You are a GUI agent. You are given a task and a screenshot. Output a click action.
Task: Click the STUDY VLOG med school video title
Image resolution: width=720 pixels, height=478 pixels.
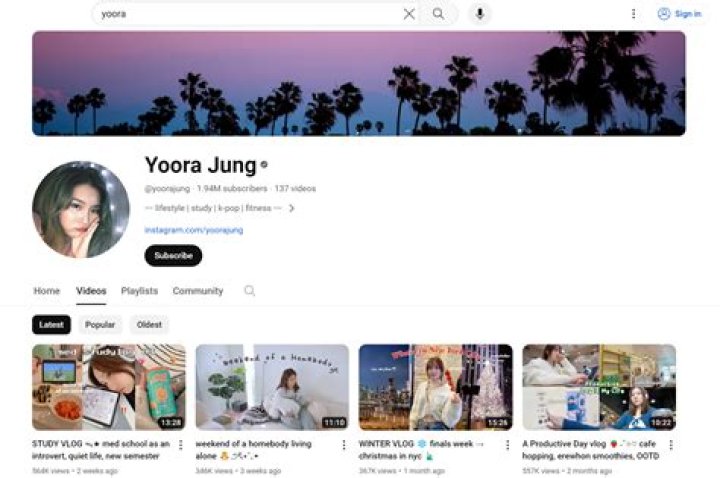click(101, 450)
